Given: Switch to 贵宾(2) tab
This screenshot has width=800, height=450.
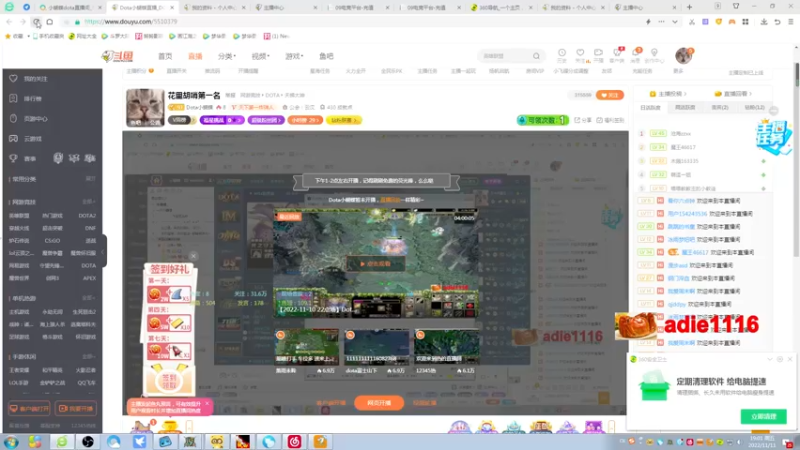Looking at the screenshot, I should (x=720, y=108).
